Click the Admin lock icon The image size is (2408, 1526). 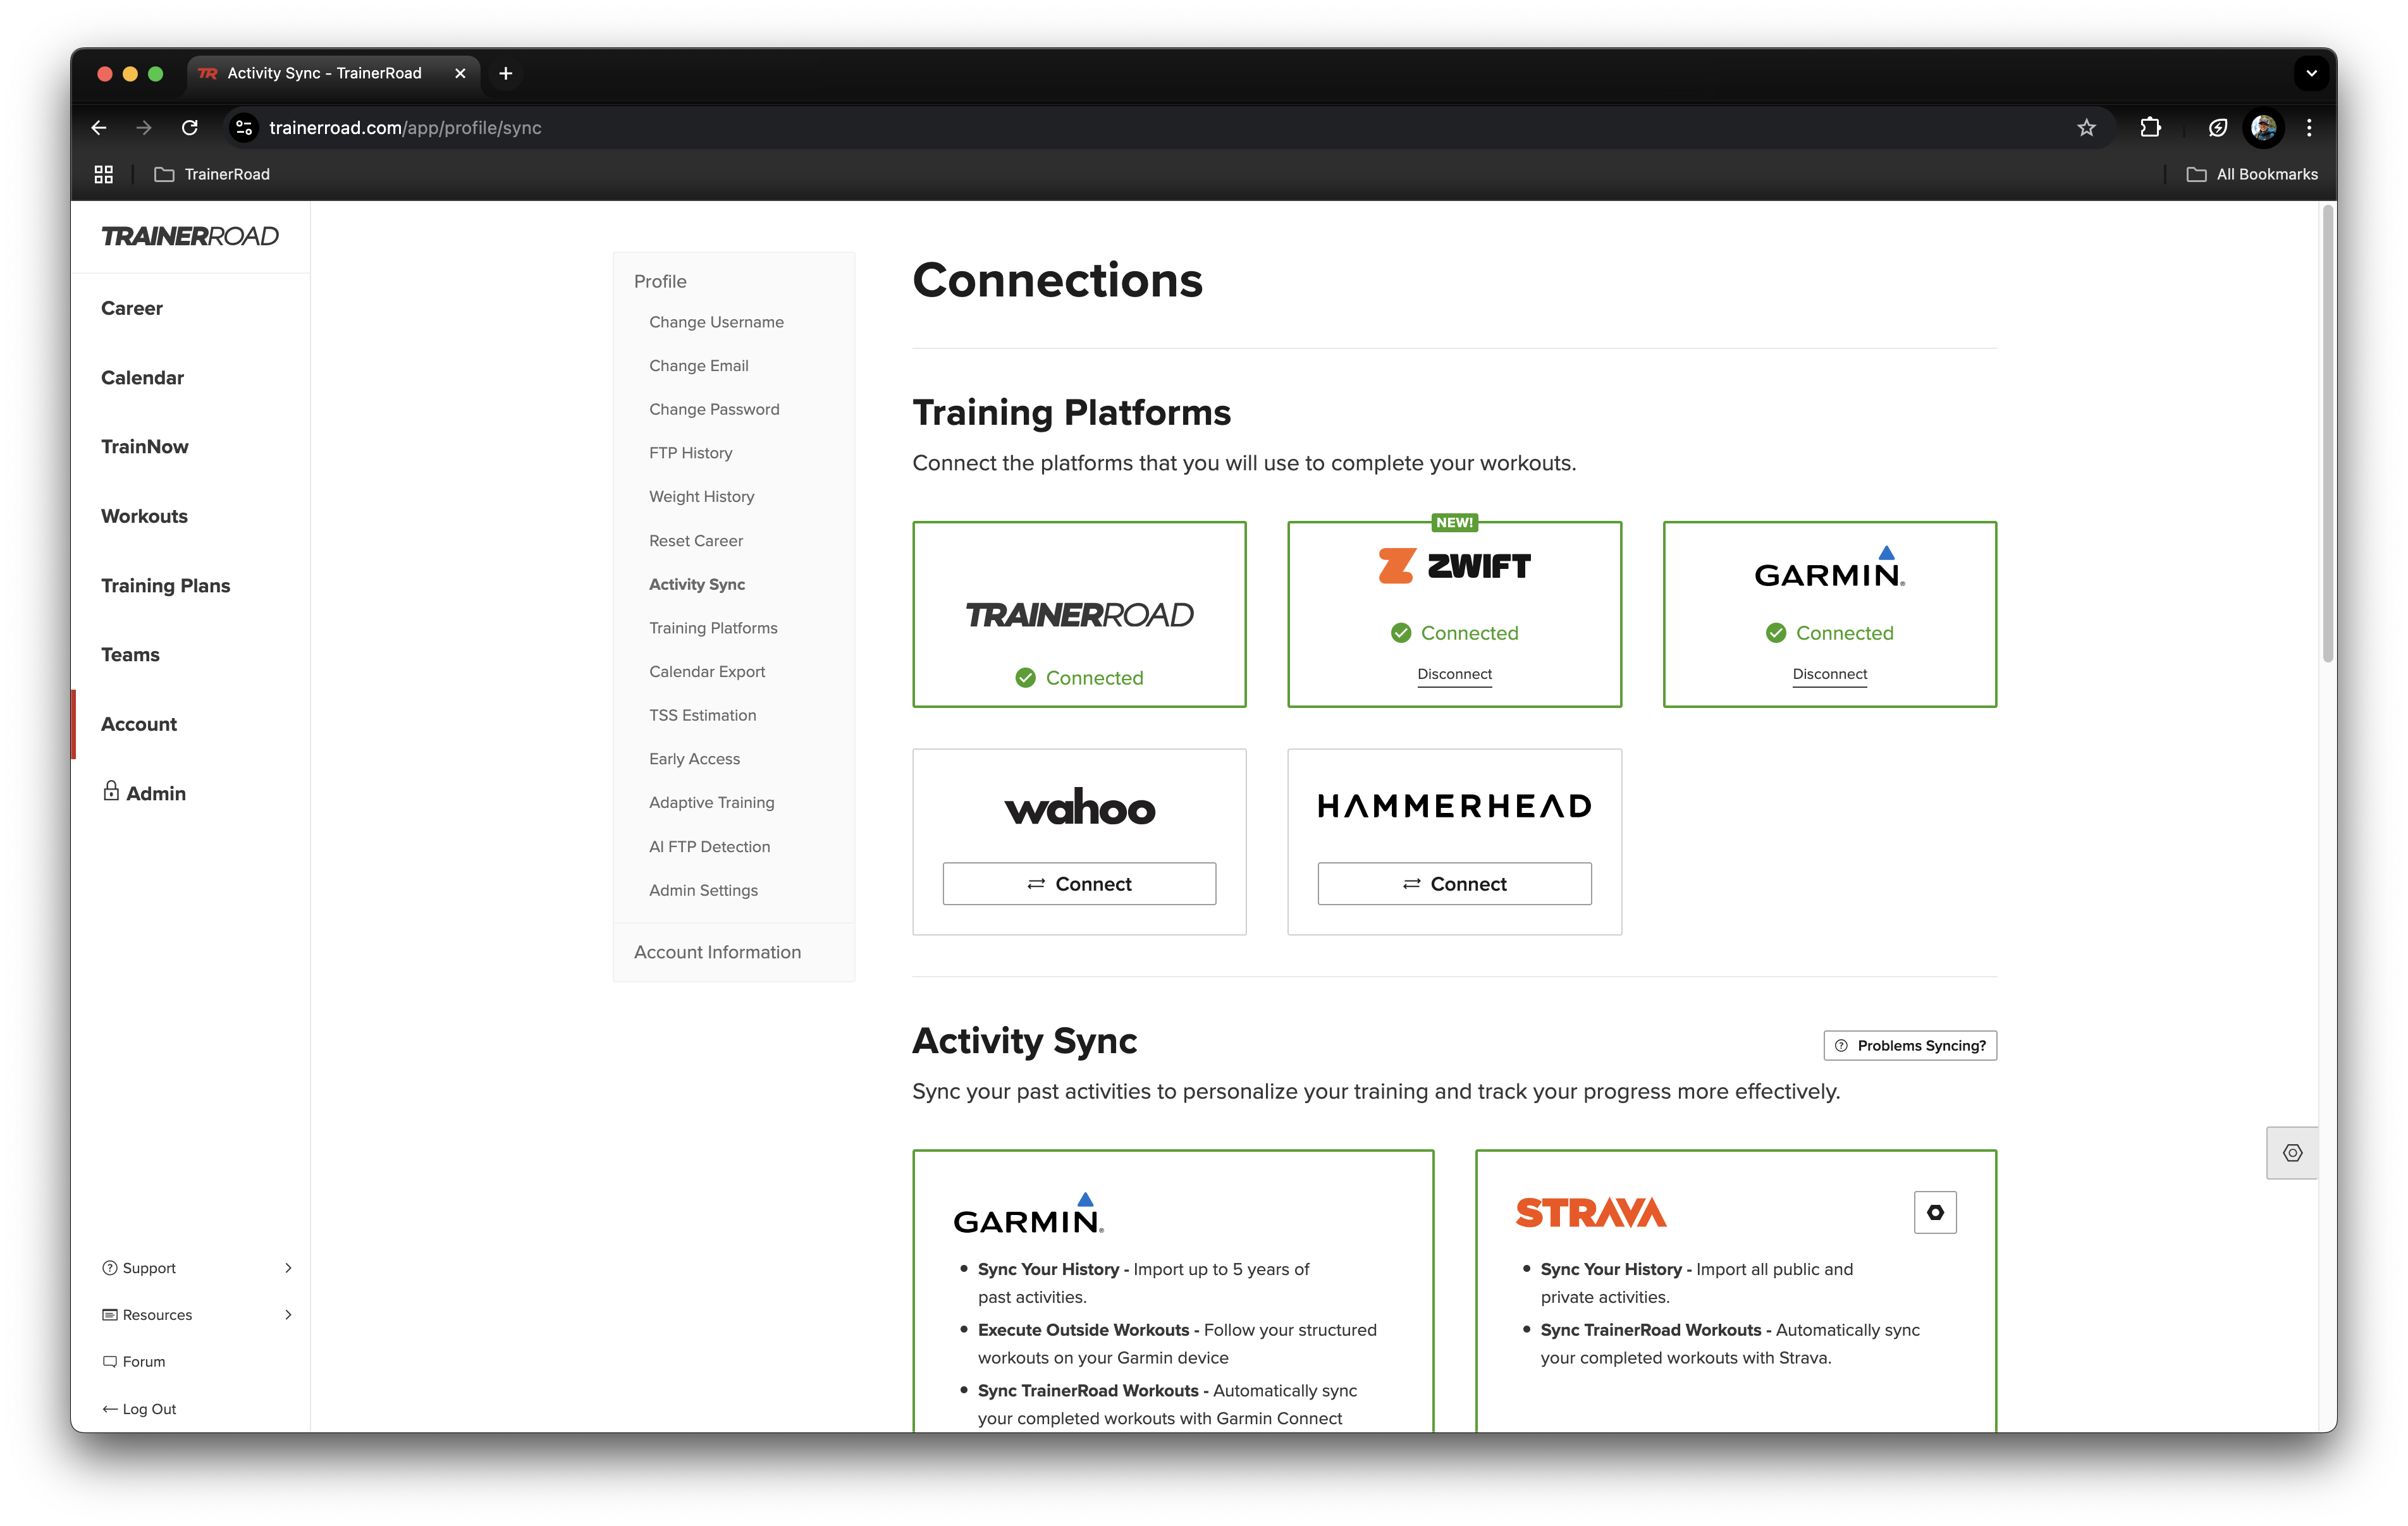tap(111, 791)
